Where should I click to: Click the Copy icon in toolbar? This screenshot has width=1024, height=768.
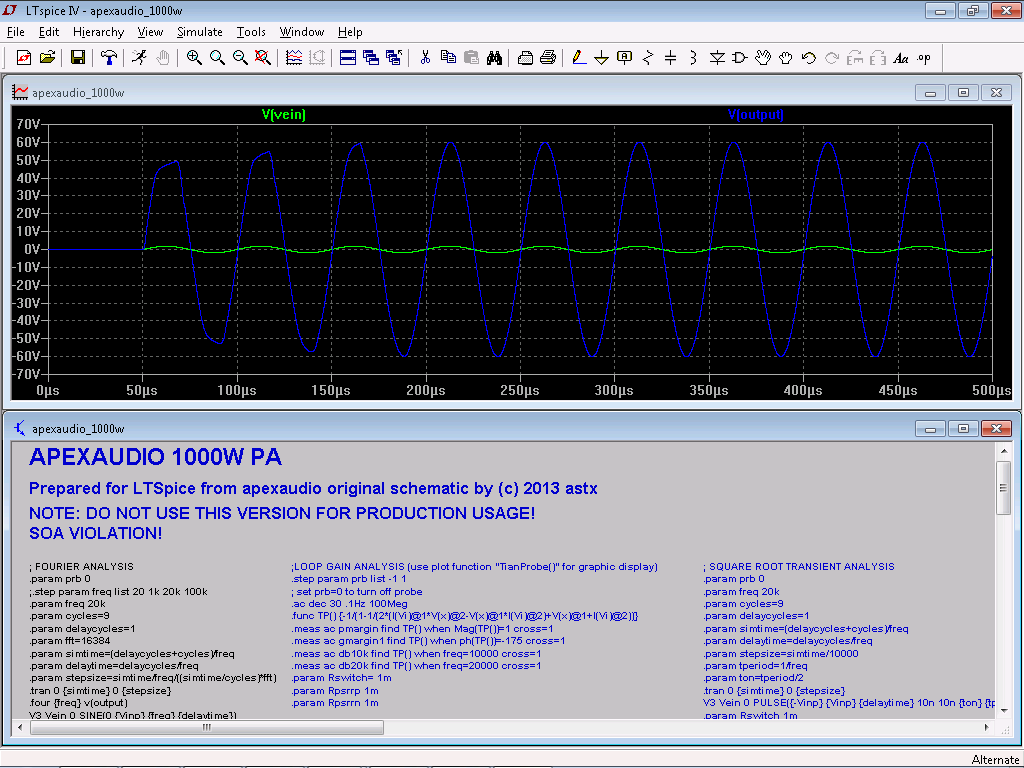coord(448,58)
